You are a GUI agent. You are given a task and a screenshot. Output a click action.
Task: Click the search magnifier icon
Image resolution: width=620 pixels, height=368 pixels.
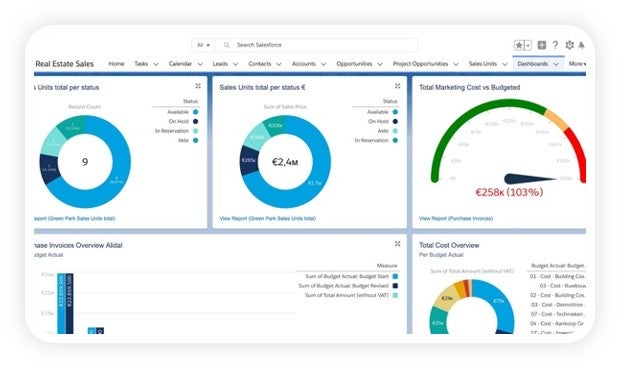(227, 45)
